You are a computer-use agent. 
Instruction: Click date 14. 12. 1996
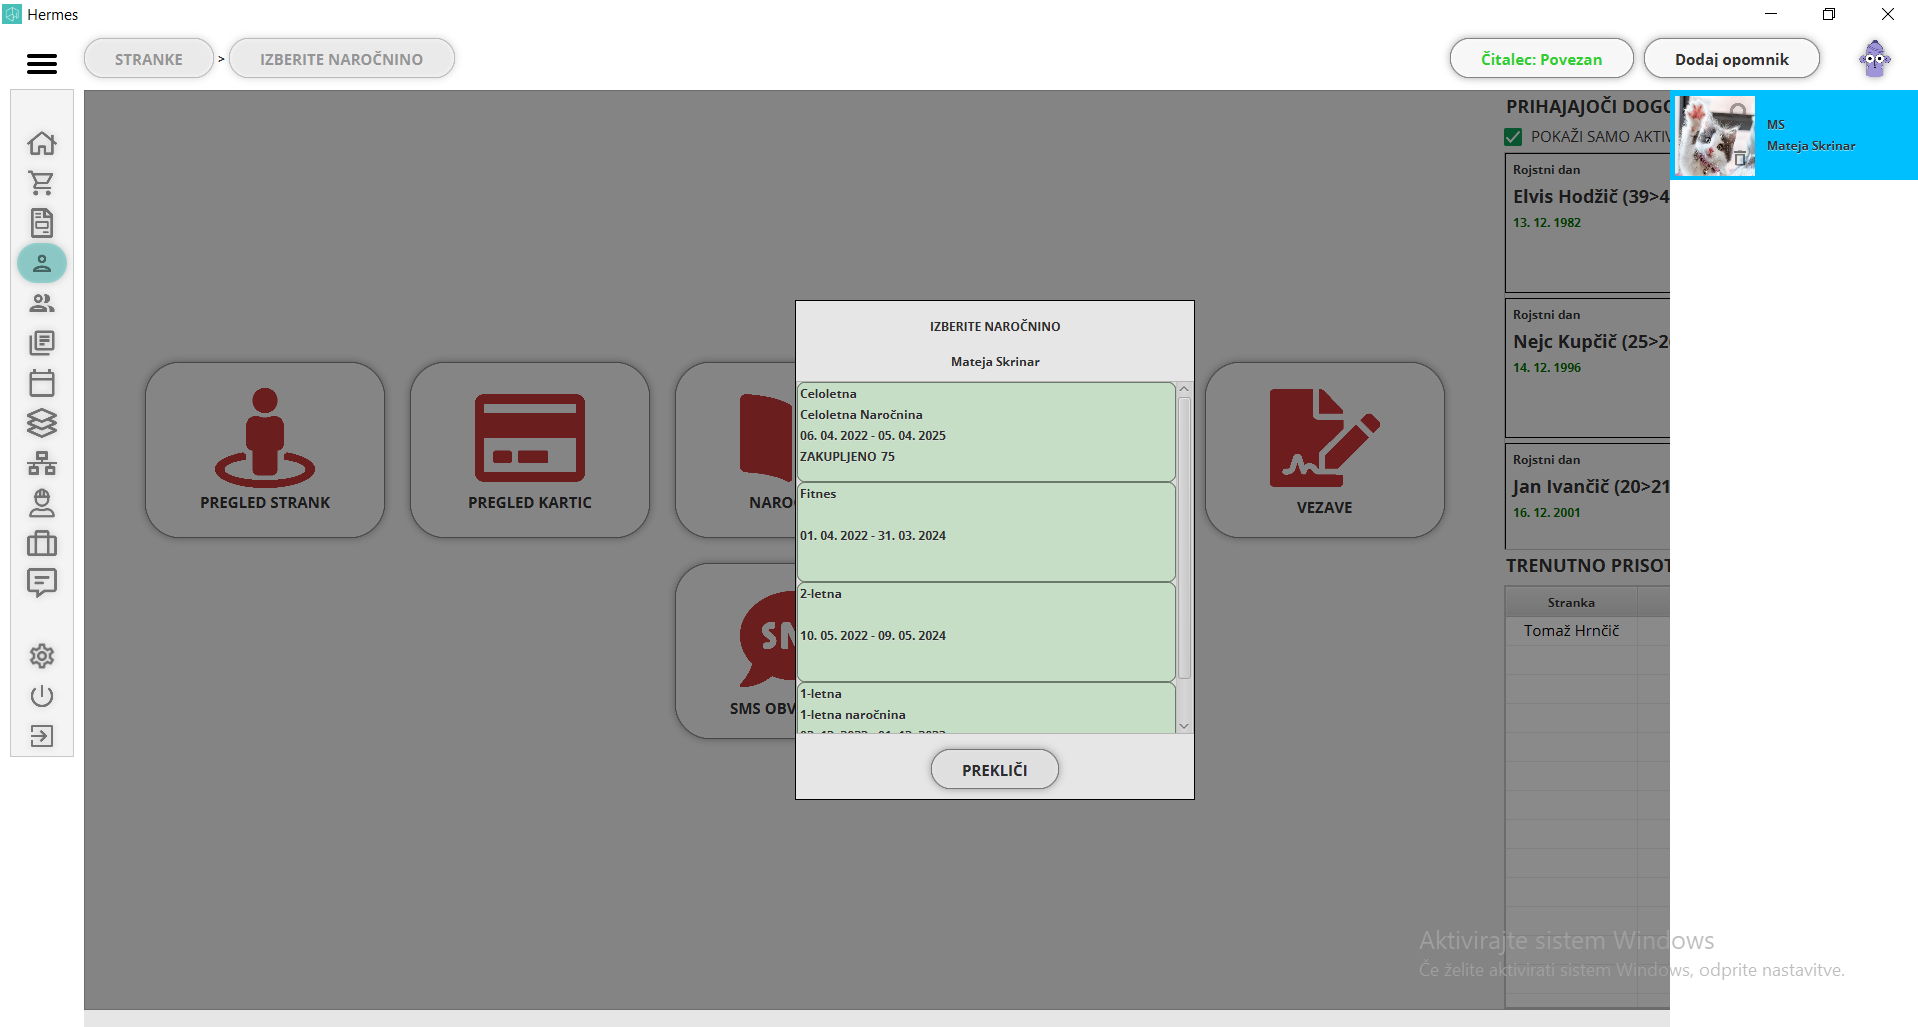click(1547, 368)
